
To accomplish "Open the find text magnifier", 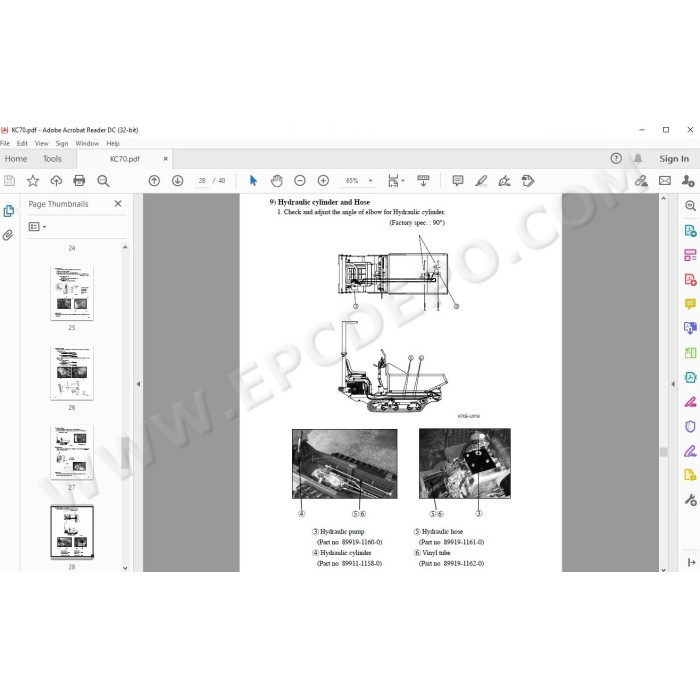I will [103, 181].
